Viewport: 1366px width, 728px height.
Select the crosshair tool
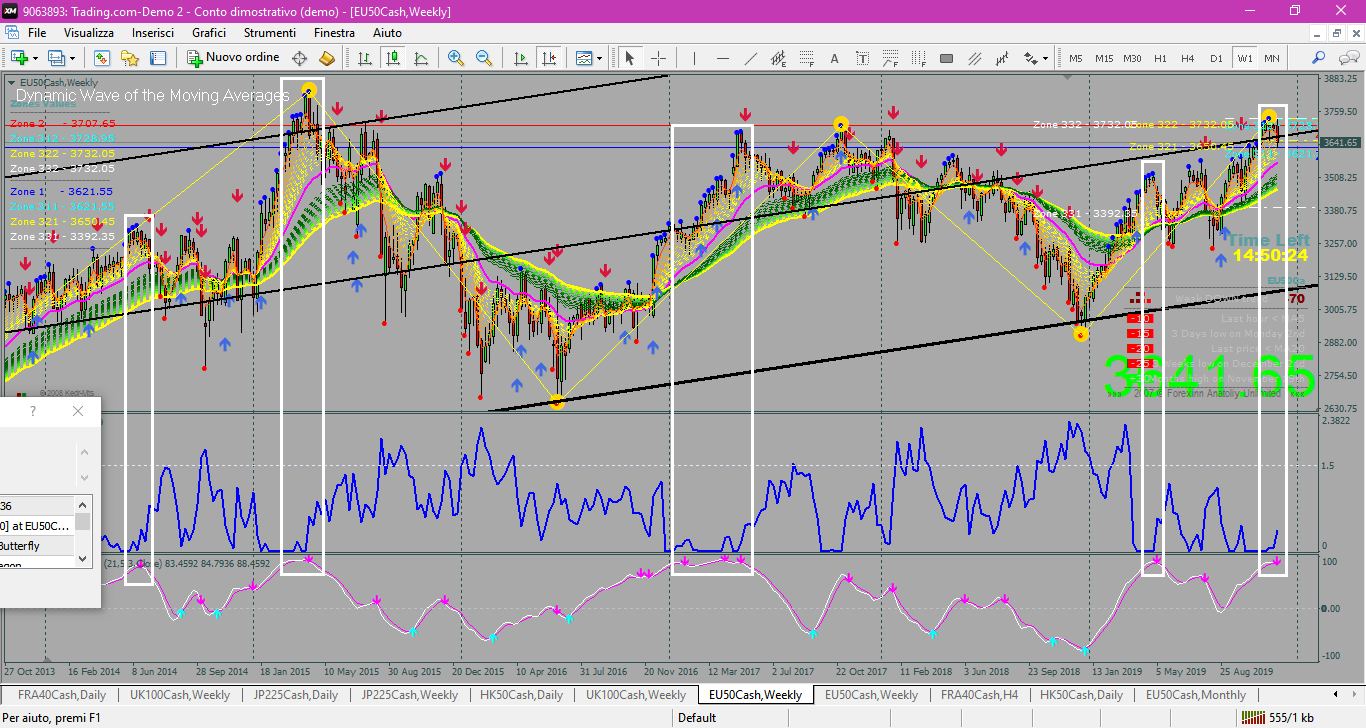tap(658, 58)
